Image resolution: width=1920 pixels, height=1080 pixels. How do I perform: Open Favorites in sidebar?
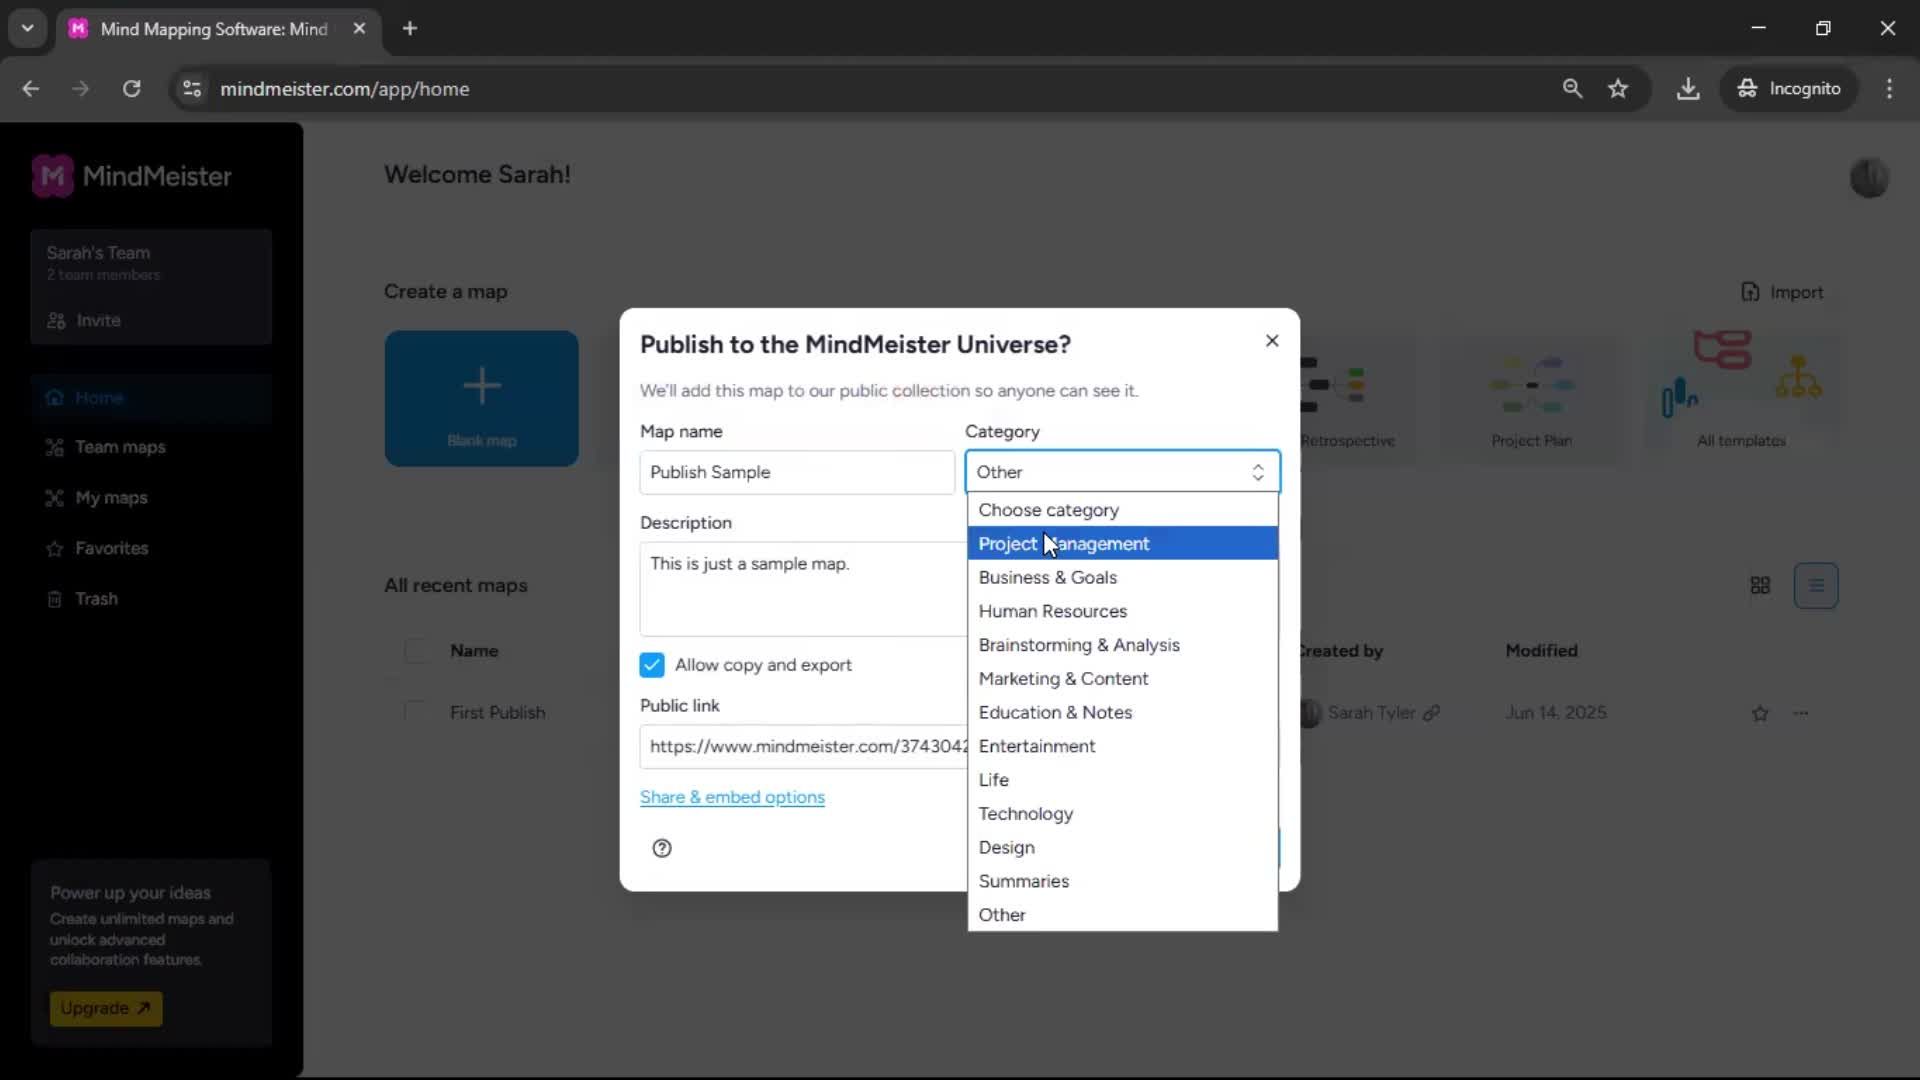111,548
